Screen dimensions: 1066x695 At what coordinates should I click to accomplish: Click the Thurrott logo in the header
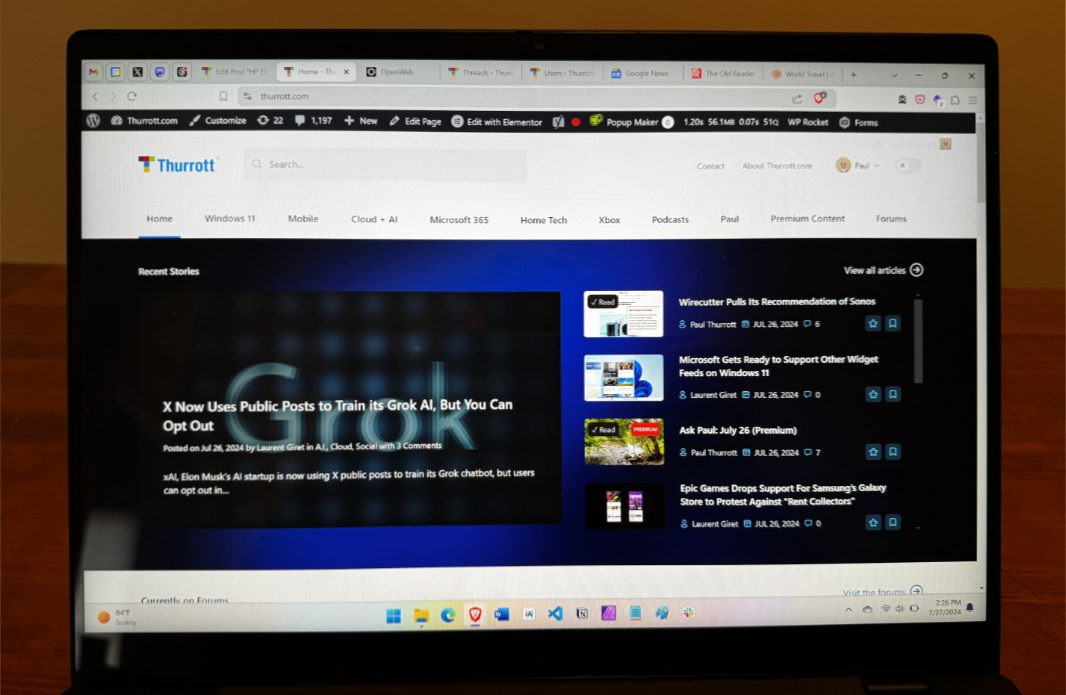(x=177, y=165)
